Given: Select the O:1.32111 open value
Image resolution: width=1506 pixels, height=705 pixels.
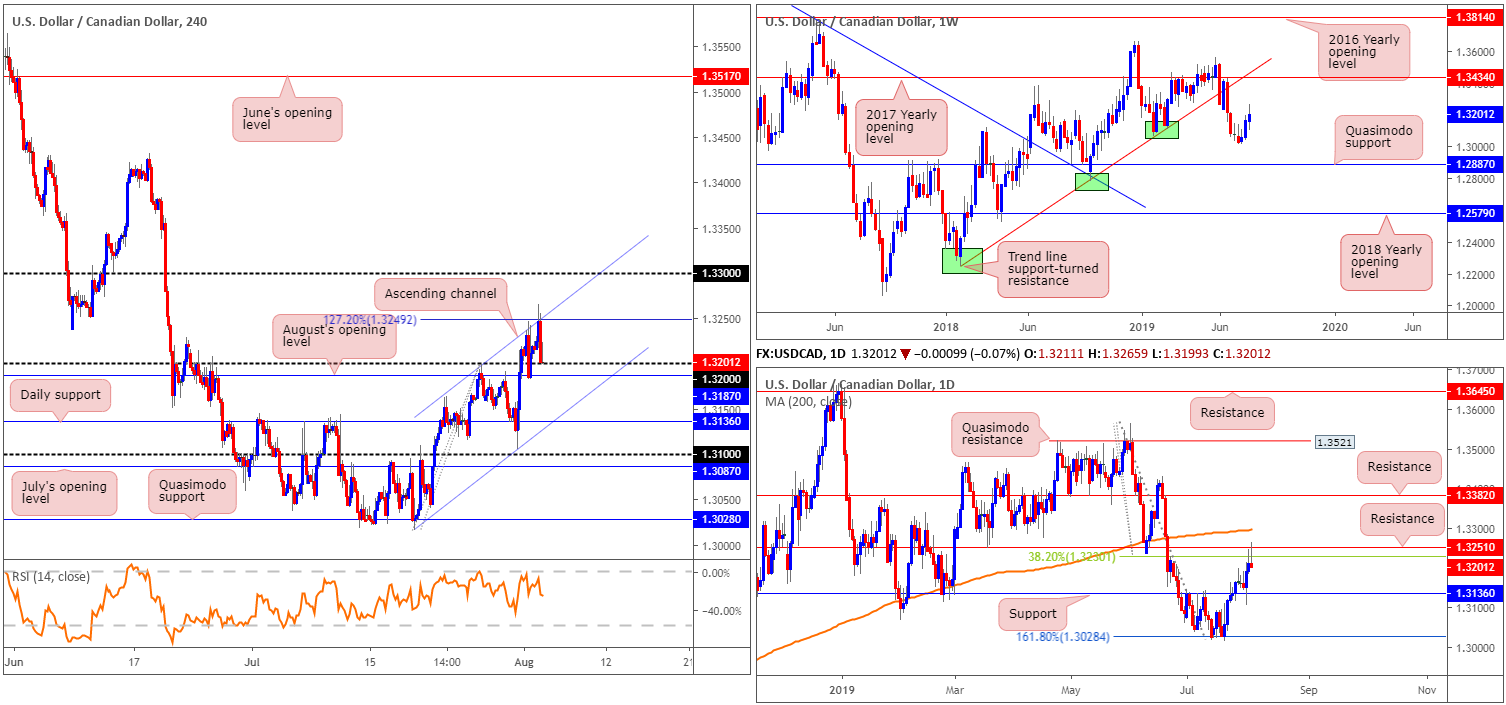Looking at the screenshot, I should coord(1053,353).
